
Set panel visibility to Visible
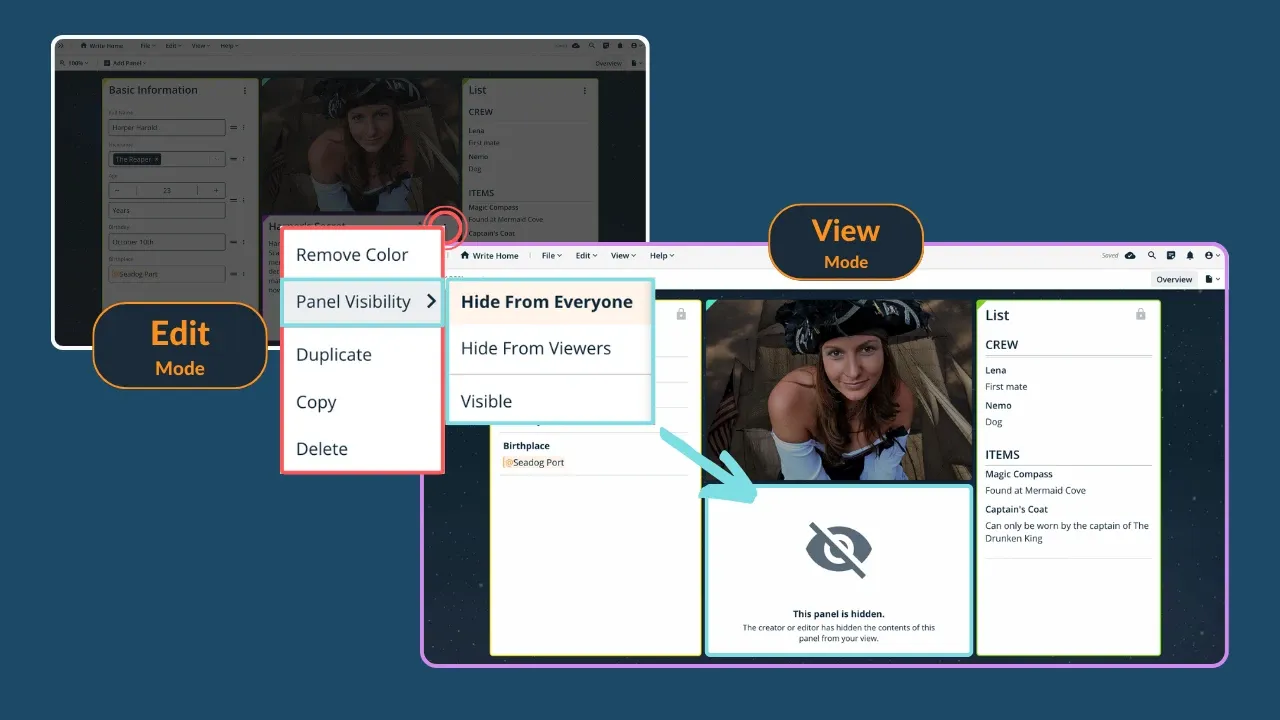pos(486,401)
